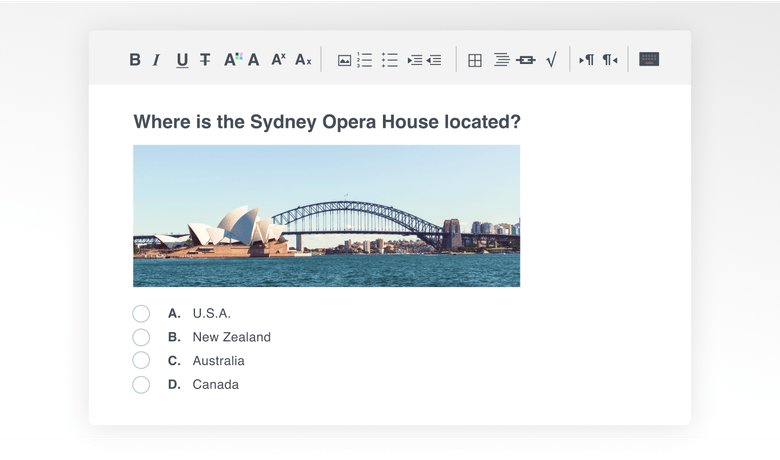The height and width of the screenshot is (460, 780).
Task: Insert a table
Action: [x=475, y=60]
